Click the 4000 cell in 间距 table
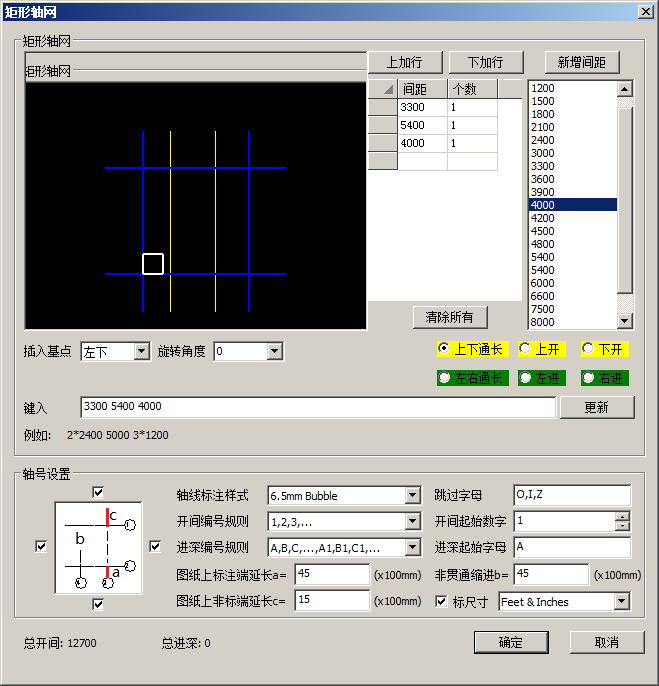The image size is (659, 686). pos(422,143)
